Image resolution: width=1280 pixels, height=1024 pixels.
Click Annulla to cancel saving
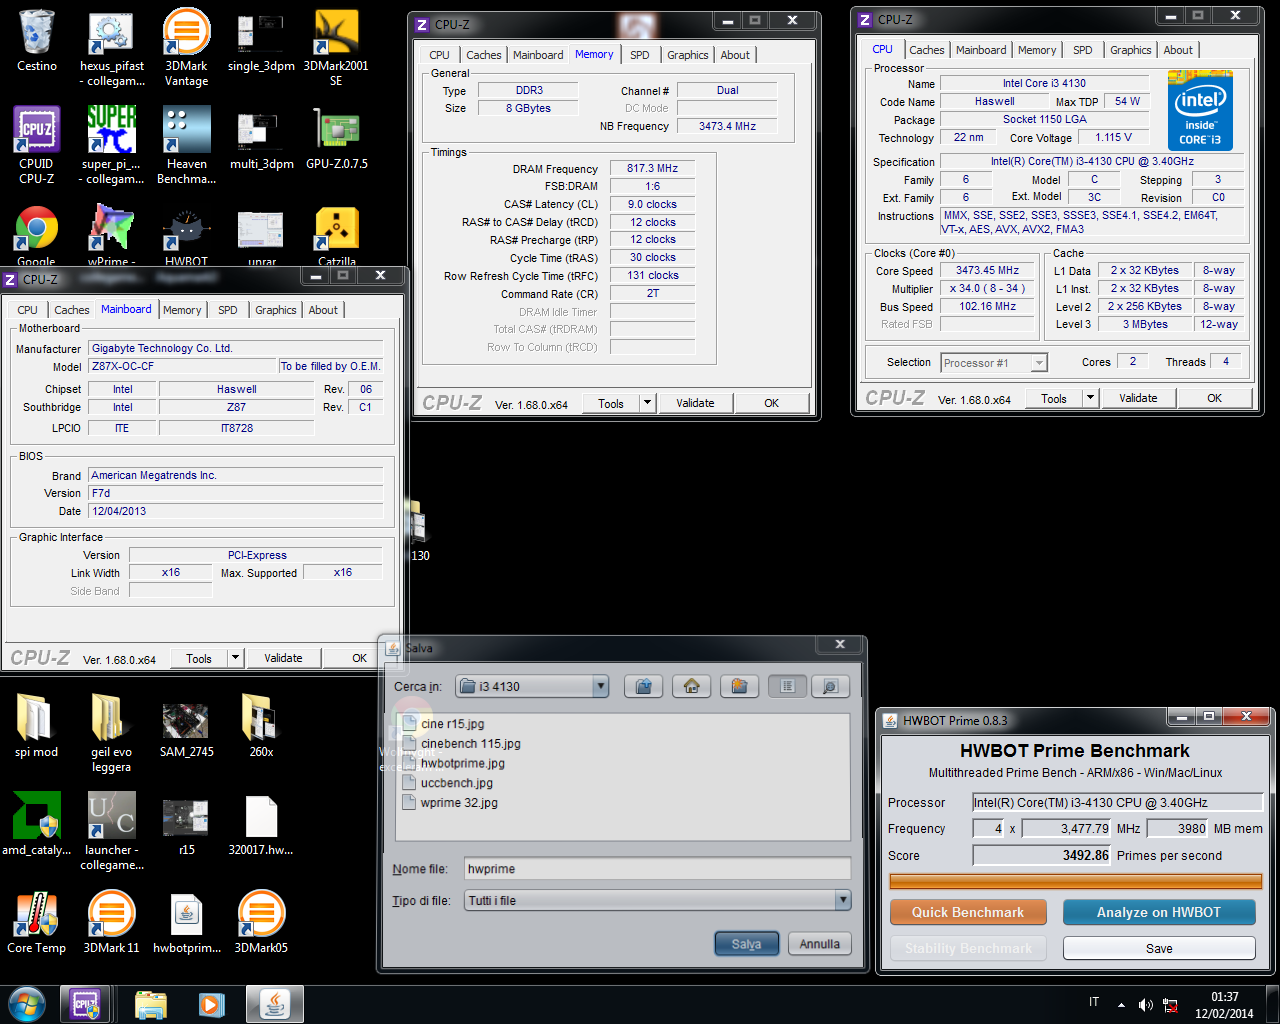pyautogui.click(x=820, y=944)
